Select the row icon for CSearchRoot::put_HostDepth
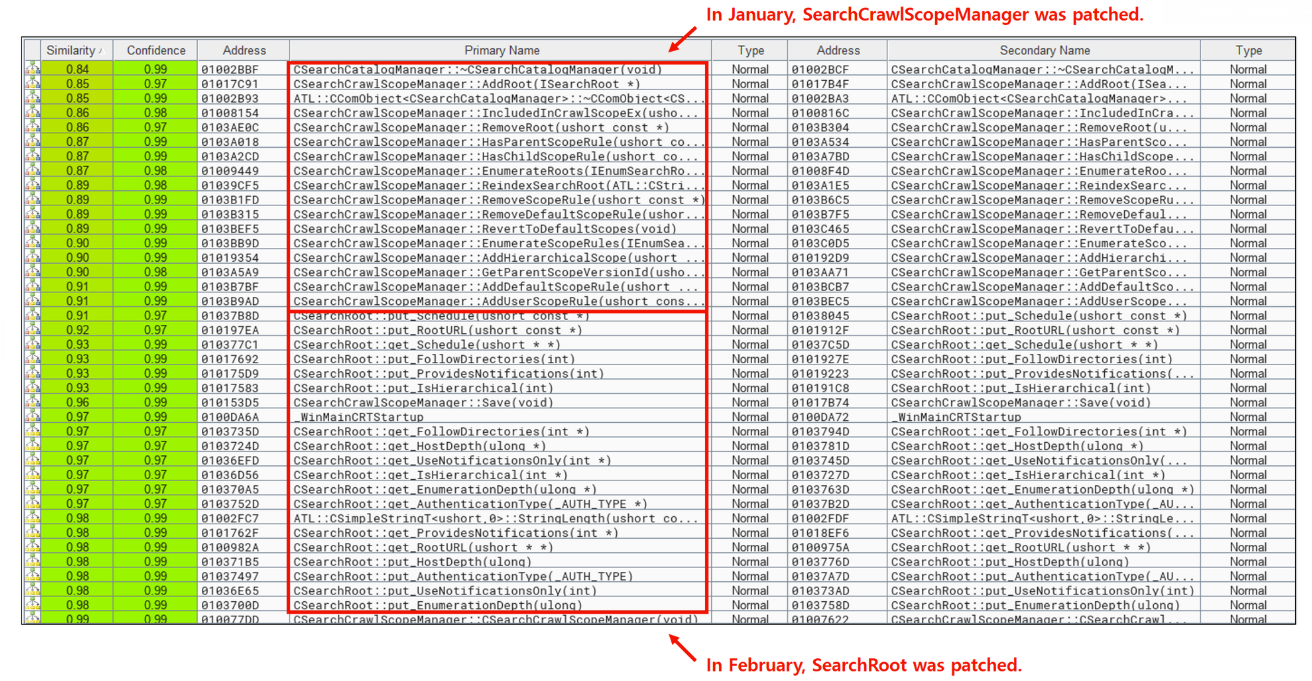The height and width of the screenshot is (681, 1312). tap(31, 562)
